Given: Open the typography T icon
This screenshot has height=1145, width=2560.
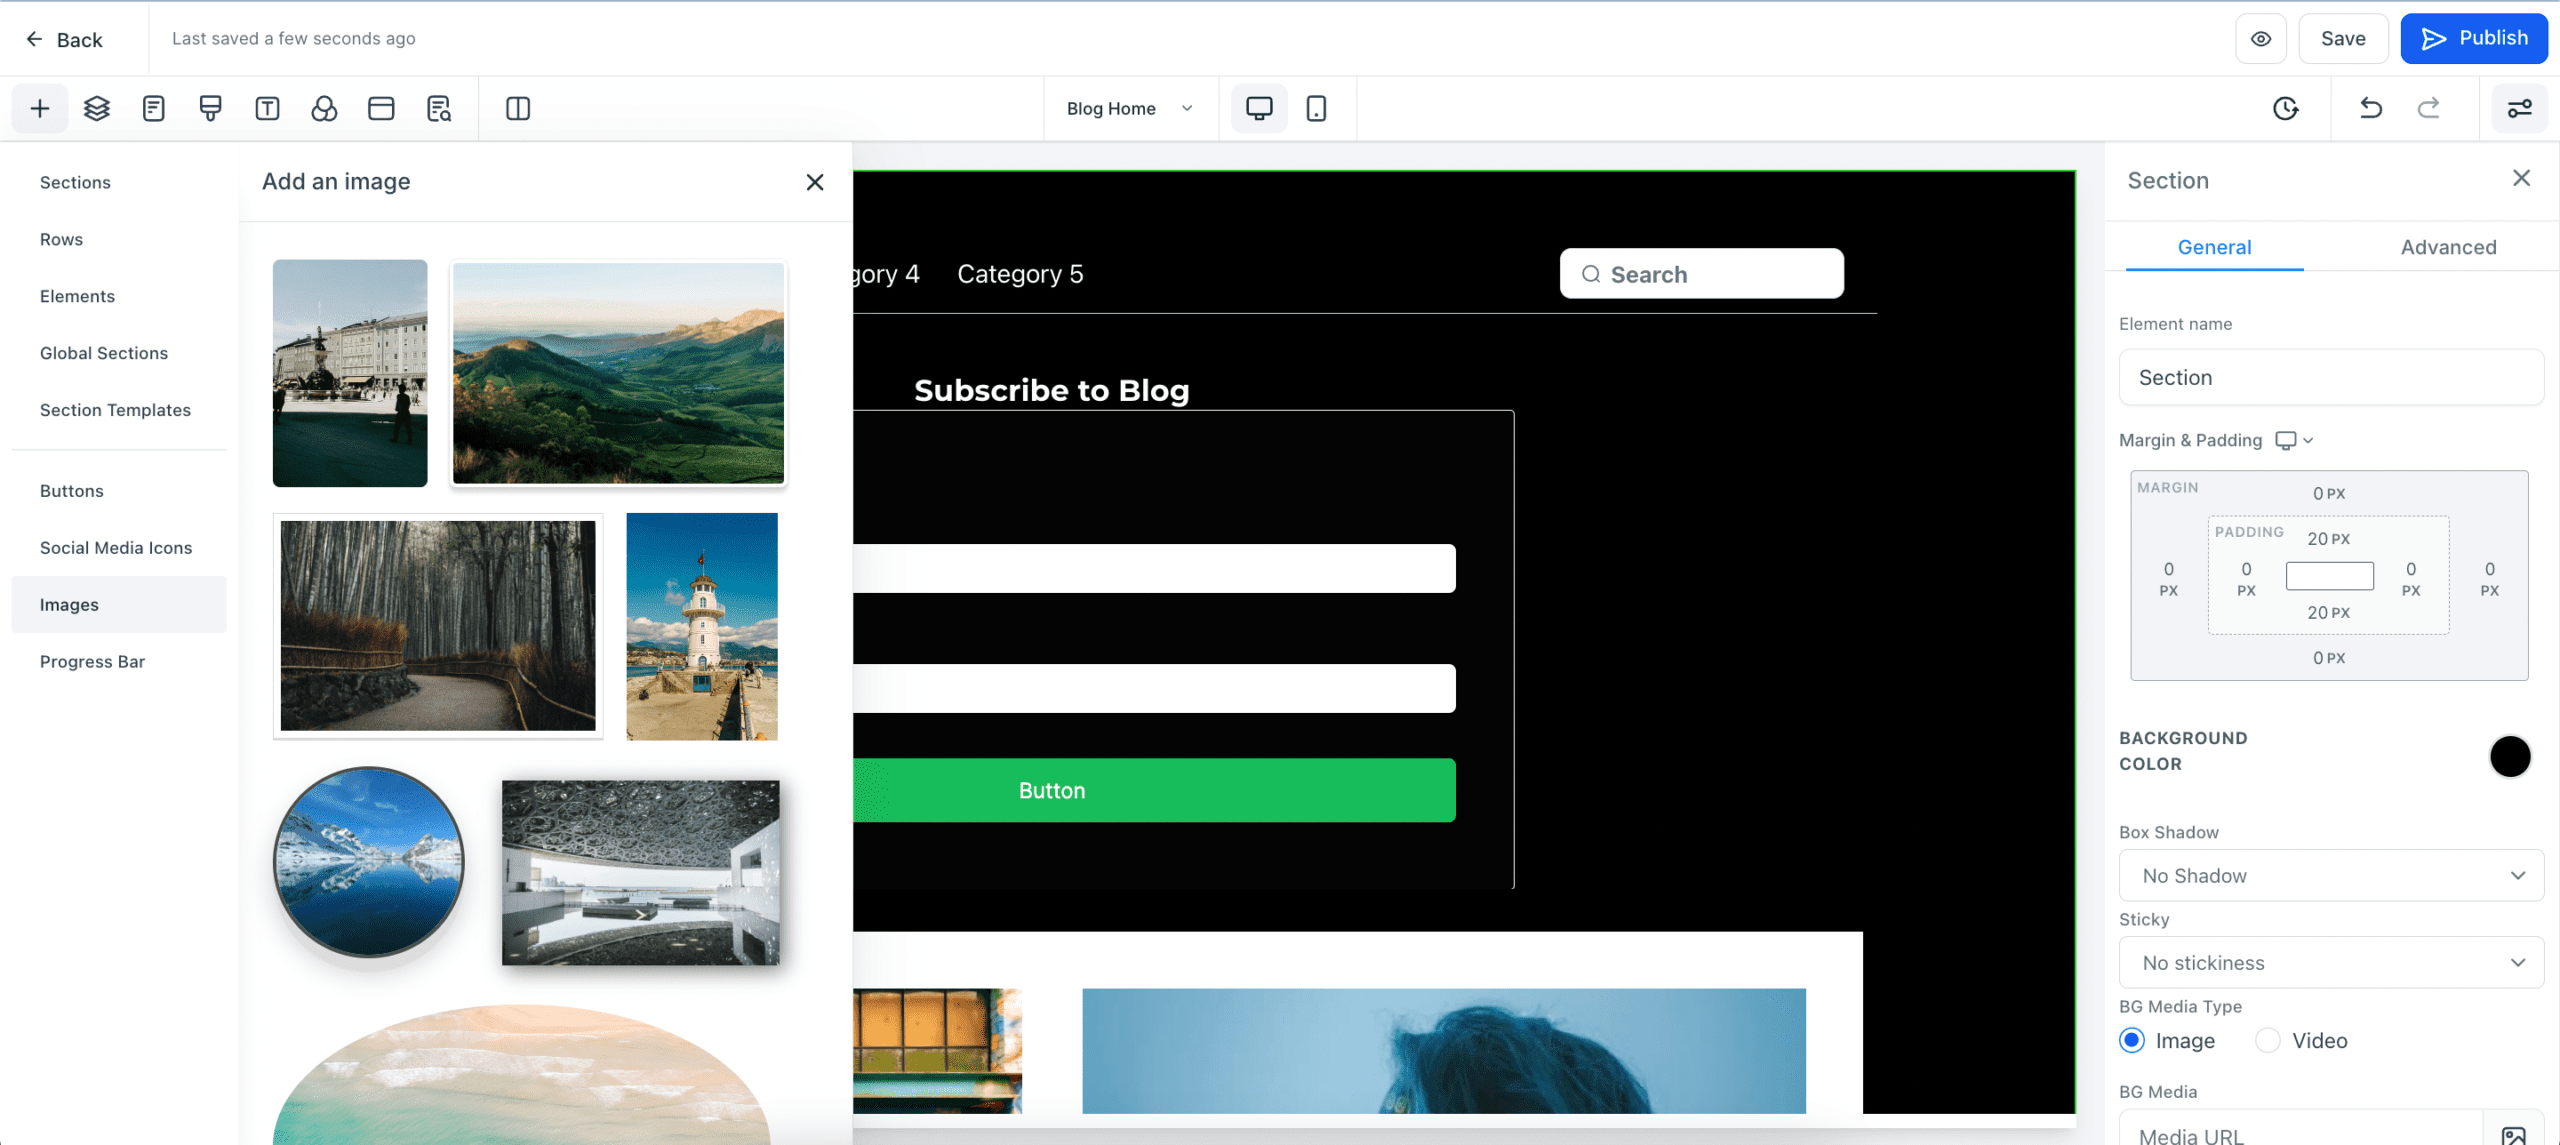Looking at the screenshot, I should [267, 108].
